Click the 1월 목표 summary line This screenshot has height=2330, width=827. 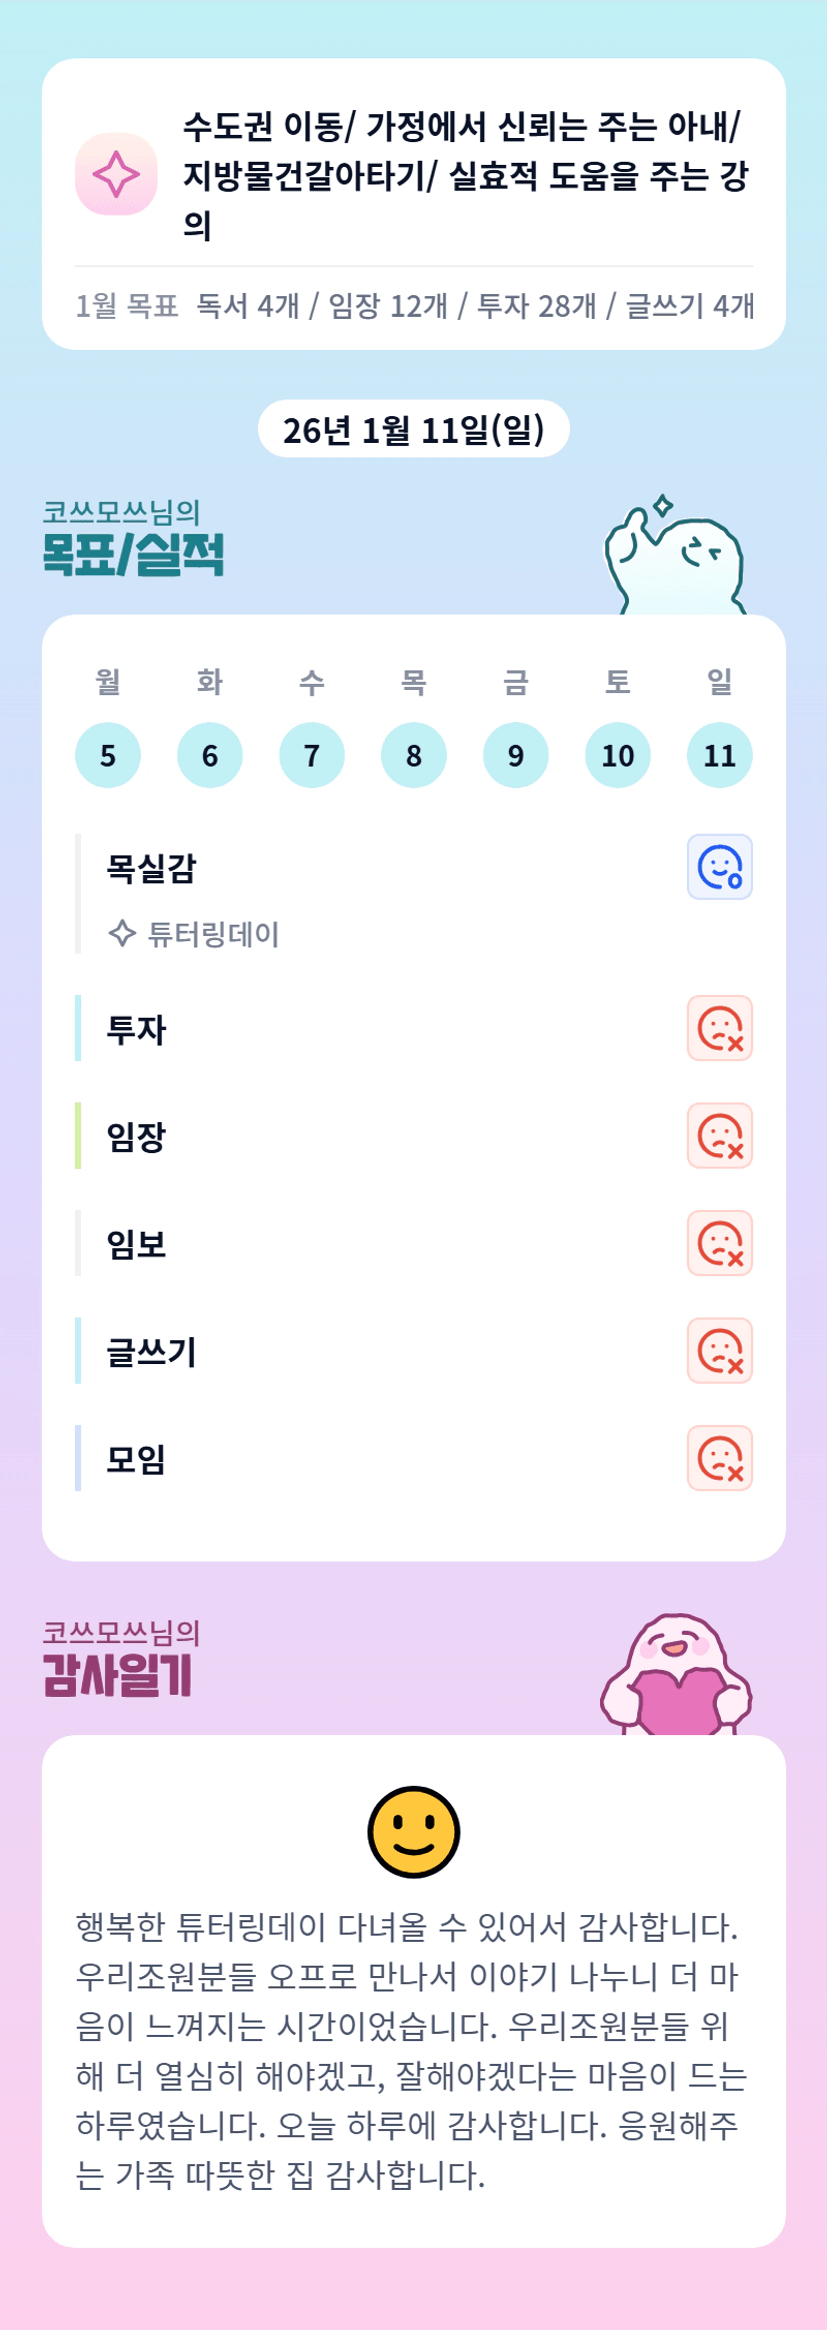414,306
